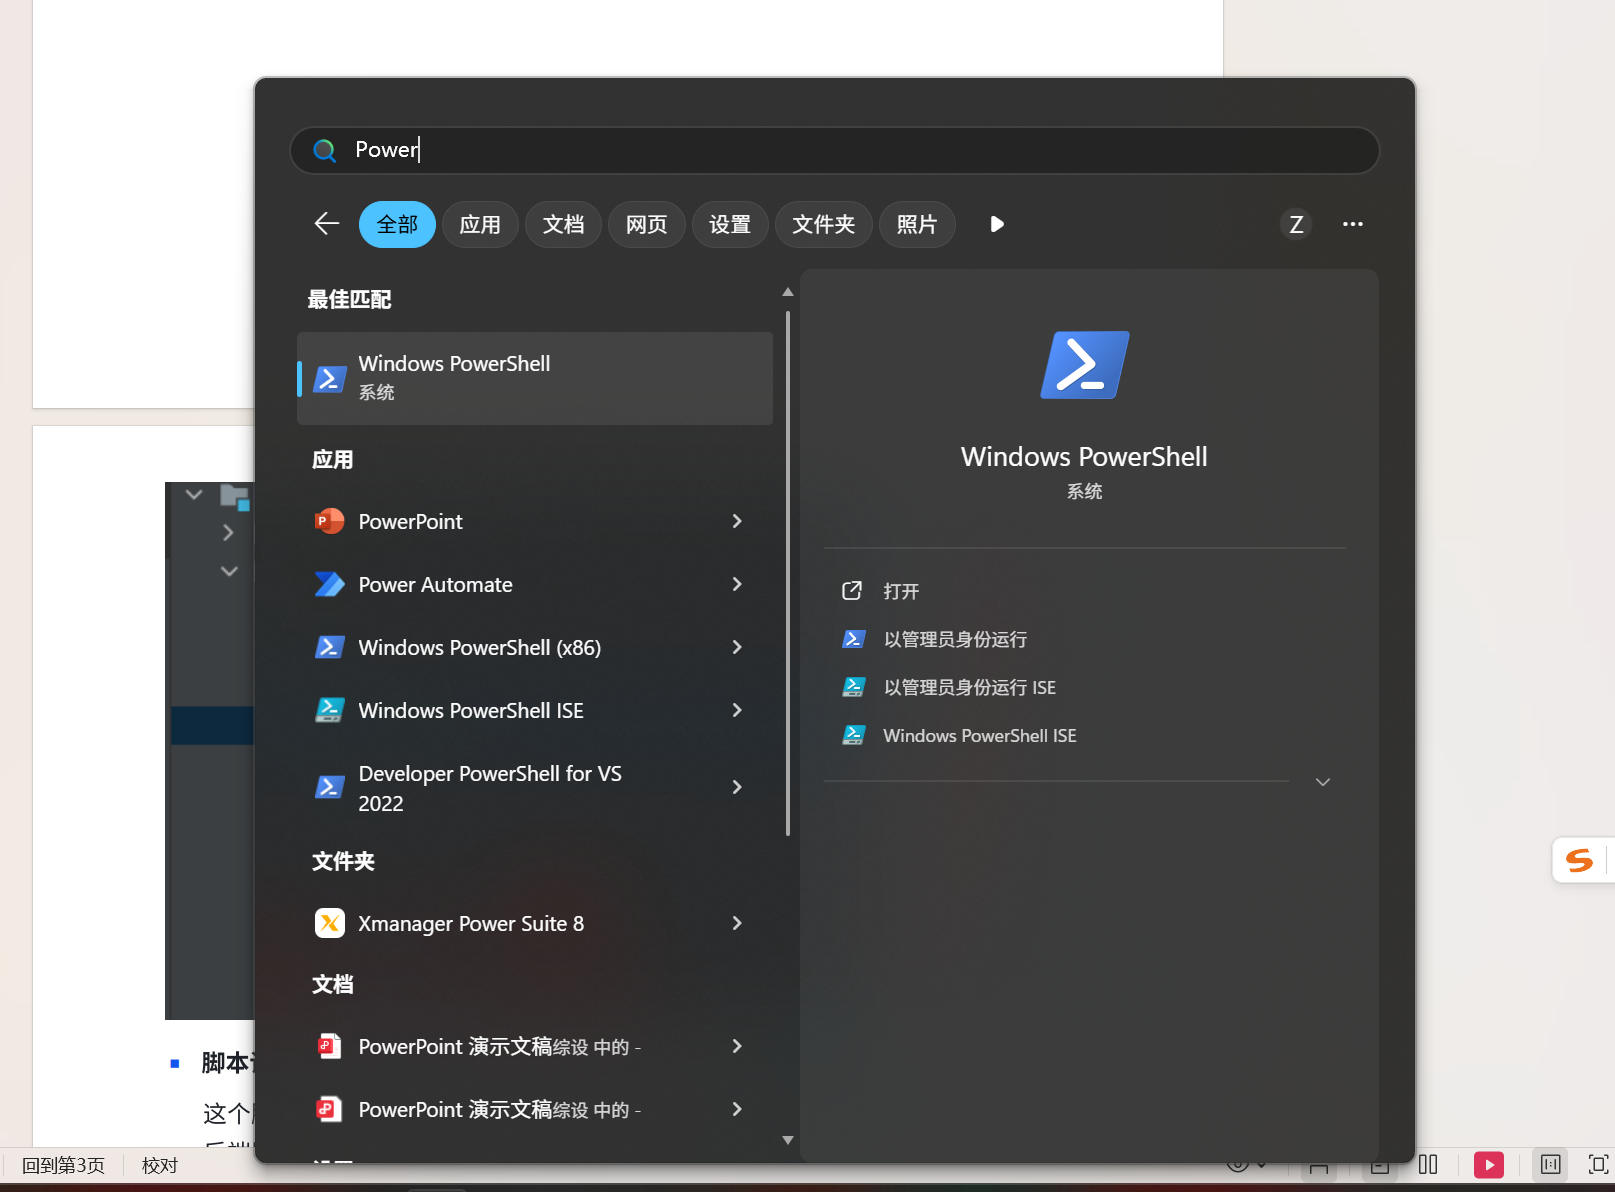Click the PowerPoint app icon
The image size is (1615, 1192).
pyautogui.click(x=329, y=521)
